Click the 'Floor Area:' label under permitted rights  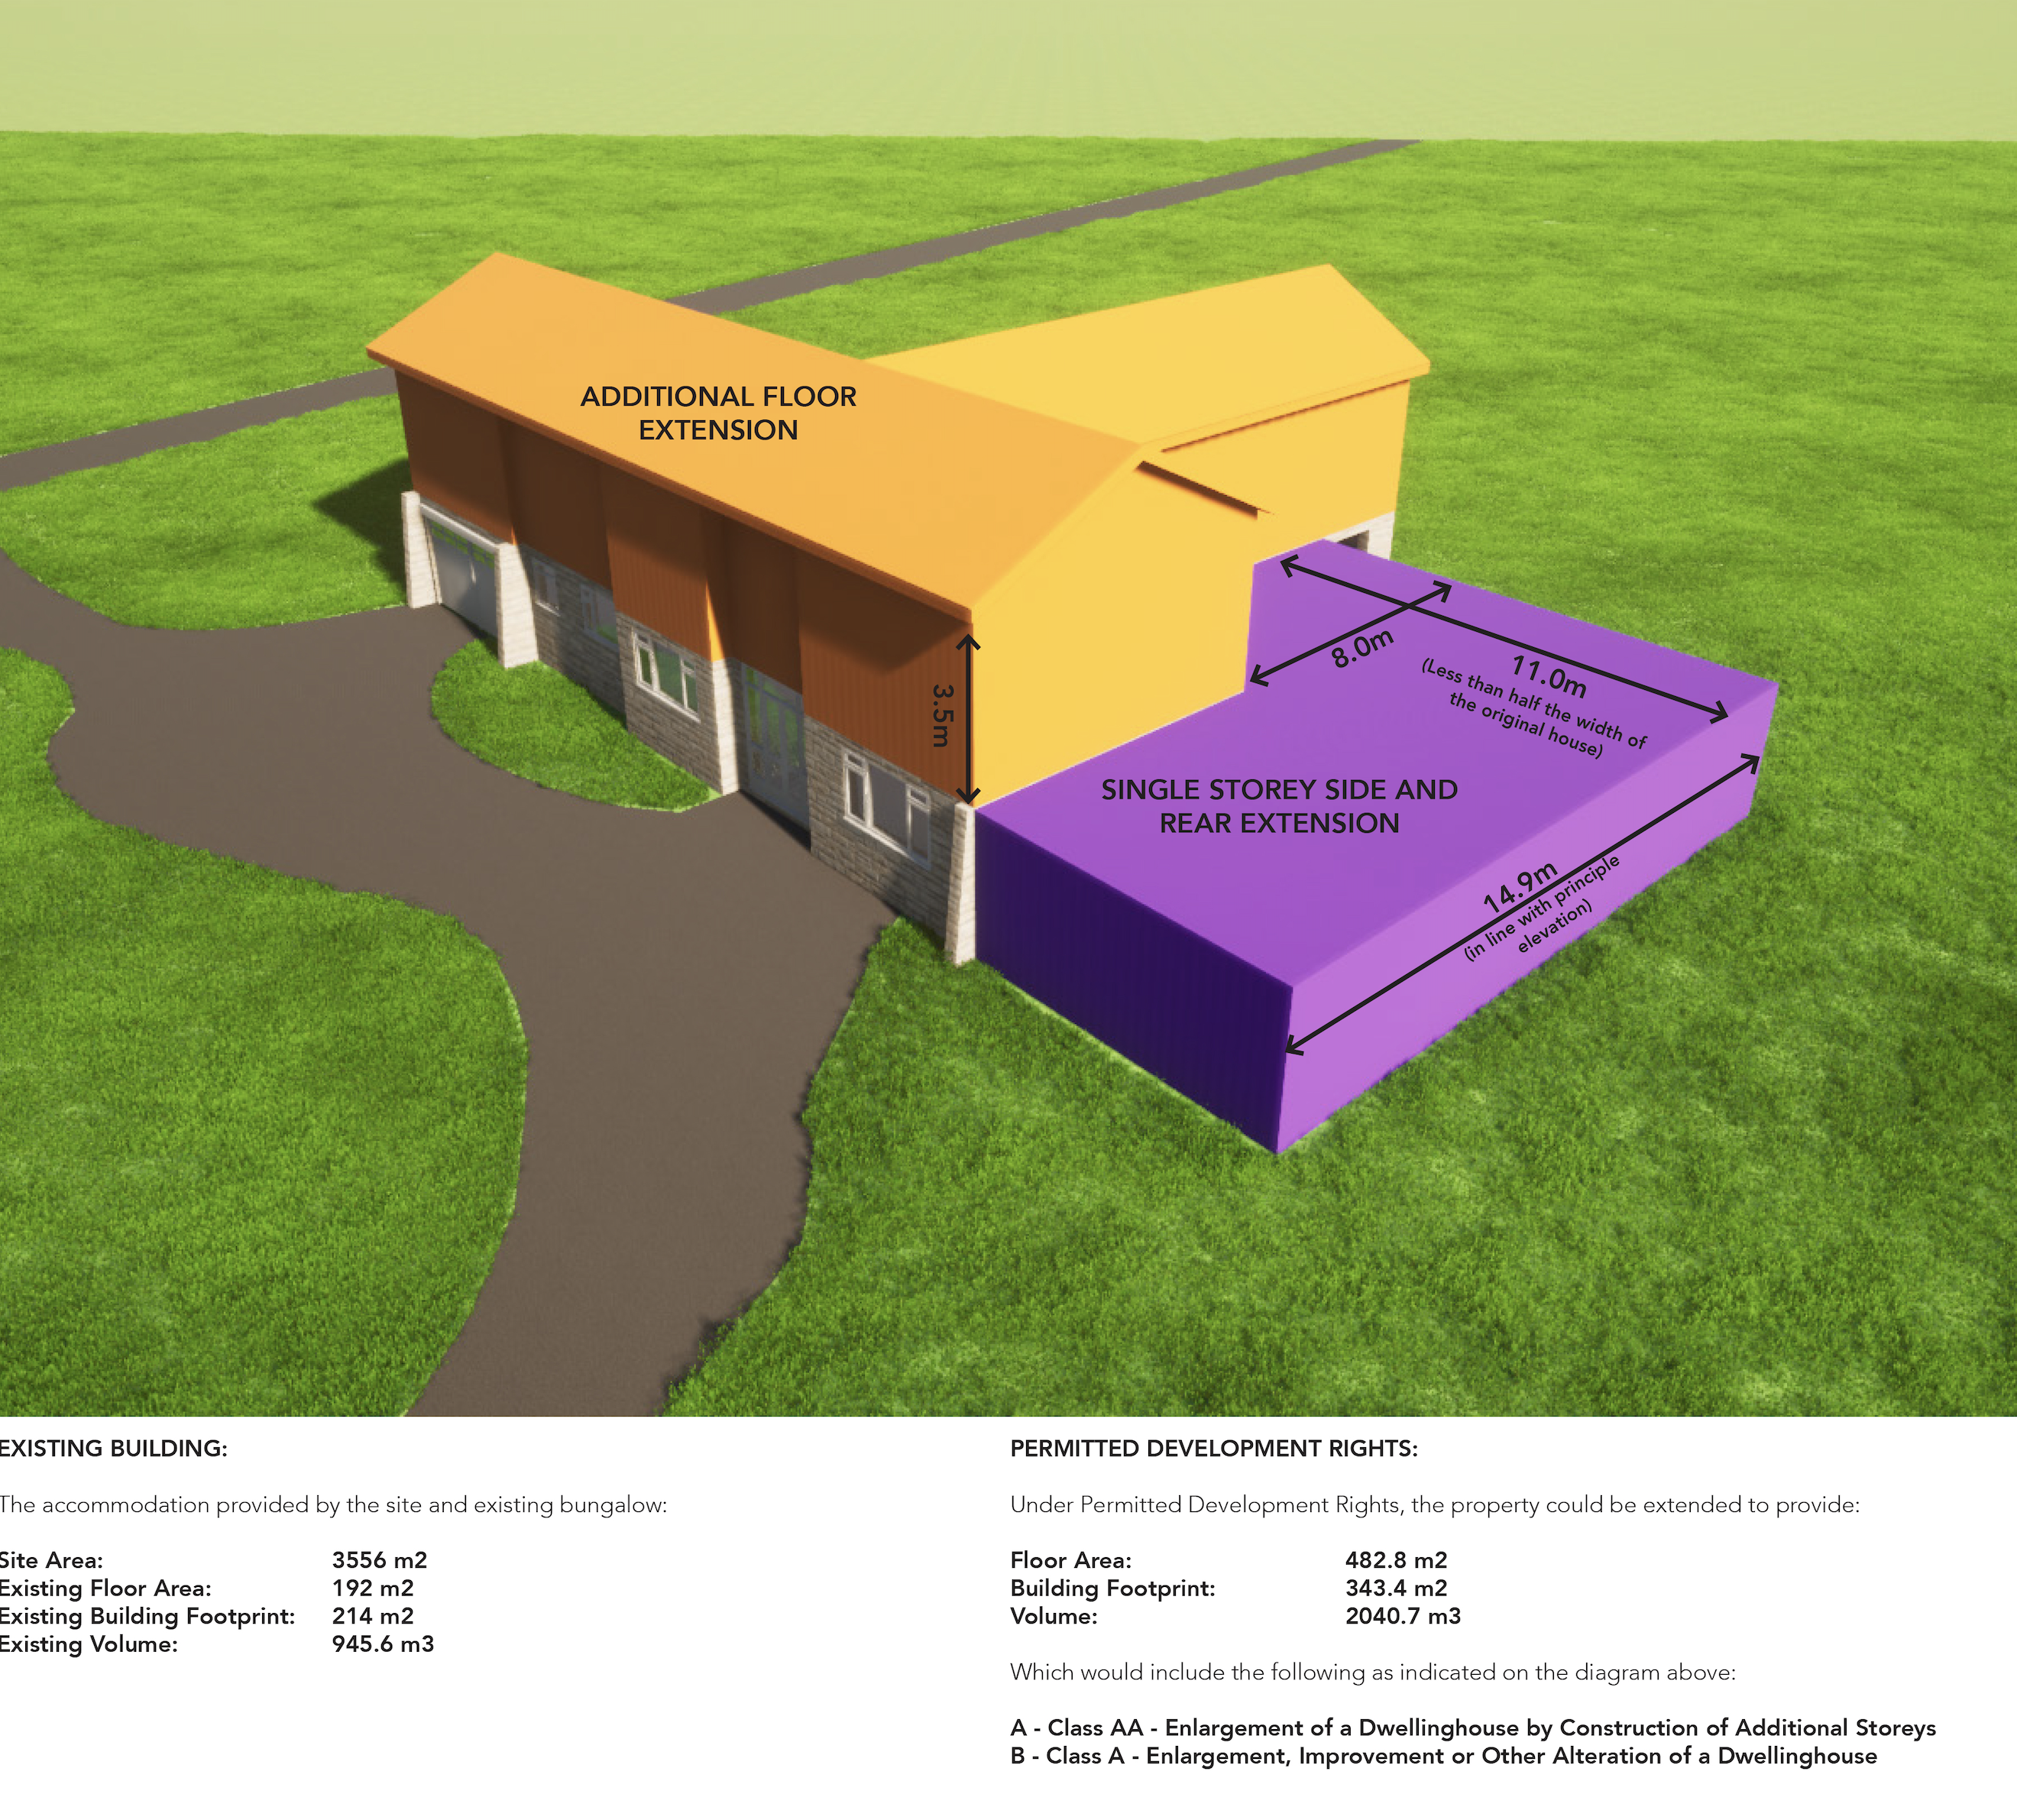1071,1560
